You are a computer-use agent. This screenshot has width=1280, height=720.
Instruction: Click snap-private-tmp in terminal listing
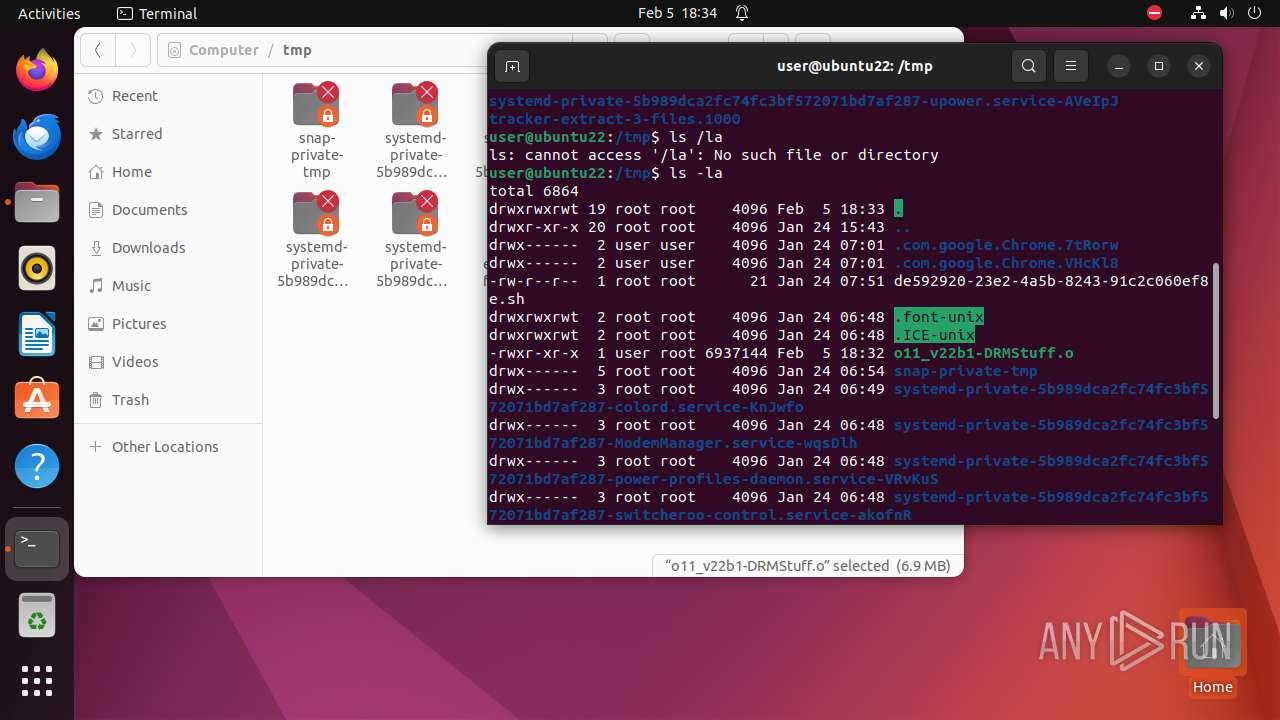(x=966, y=371)
